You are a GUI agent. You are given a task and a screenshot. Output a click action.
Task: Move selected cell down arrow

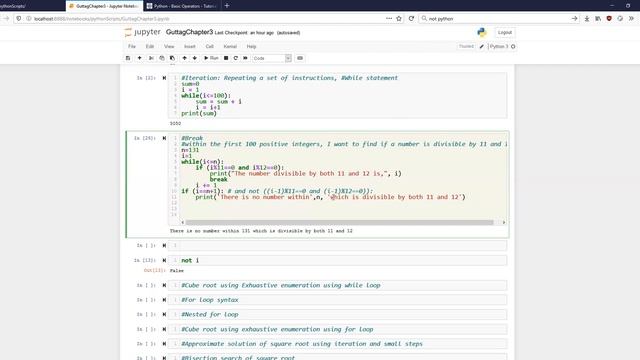(x=195, y=58)
